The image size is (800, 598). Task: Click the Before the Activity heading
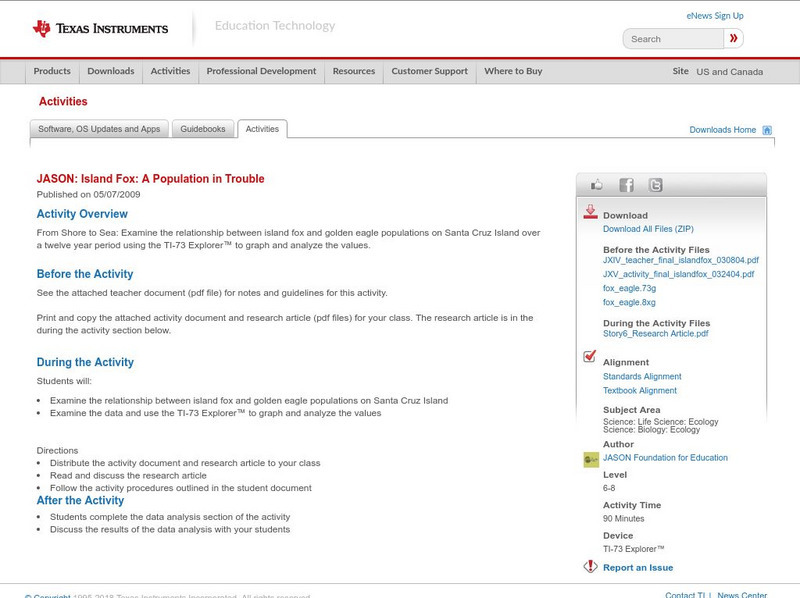(x=85, y=274)
